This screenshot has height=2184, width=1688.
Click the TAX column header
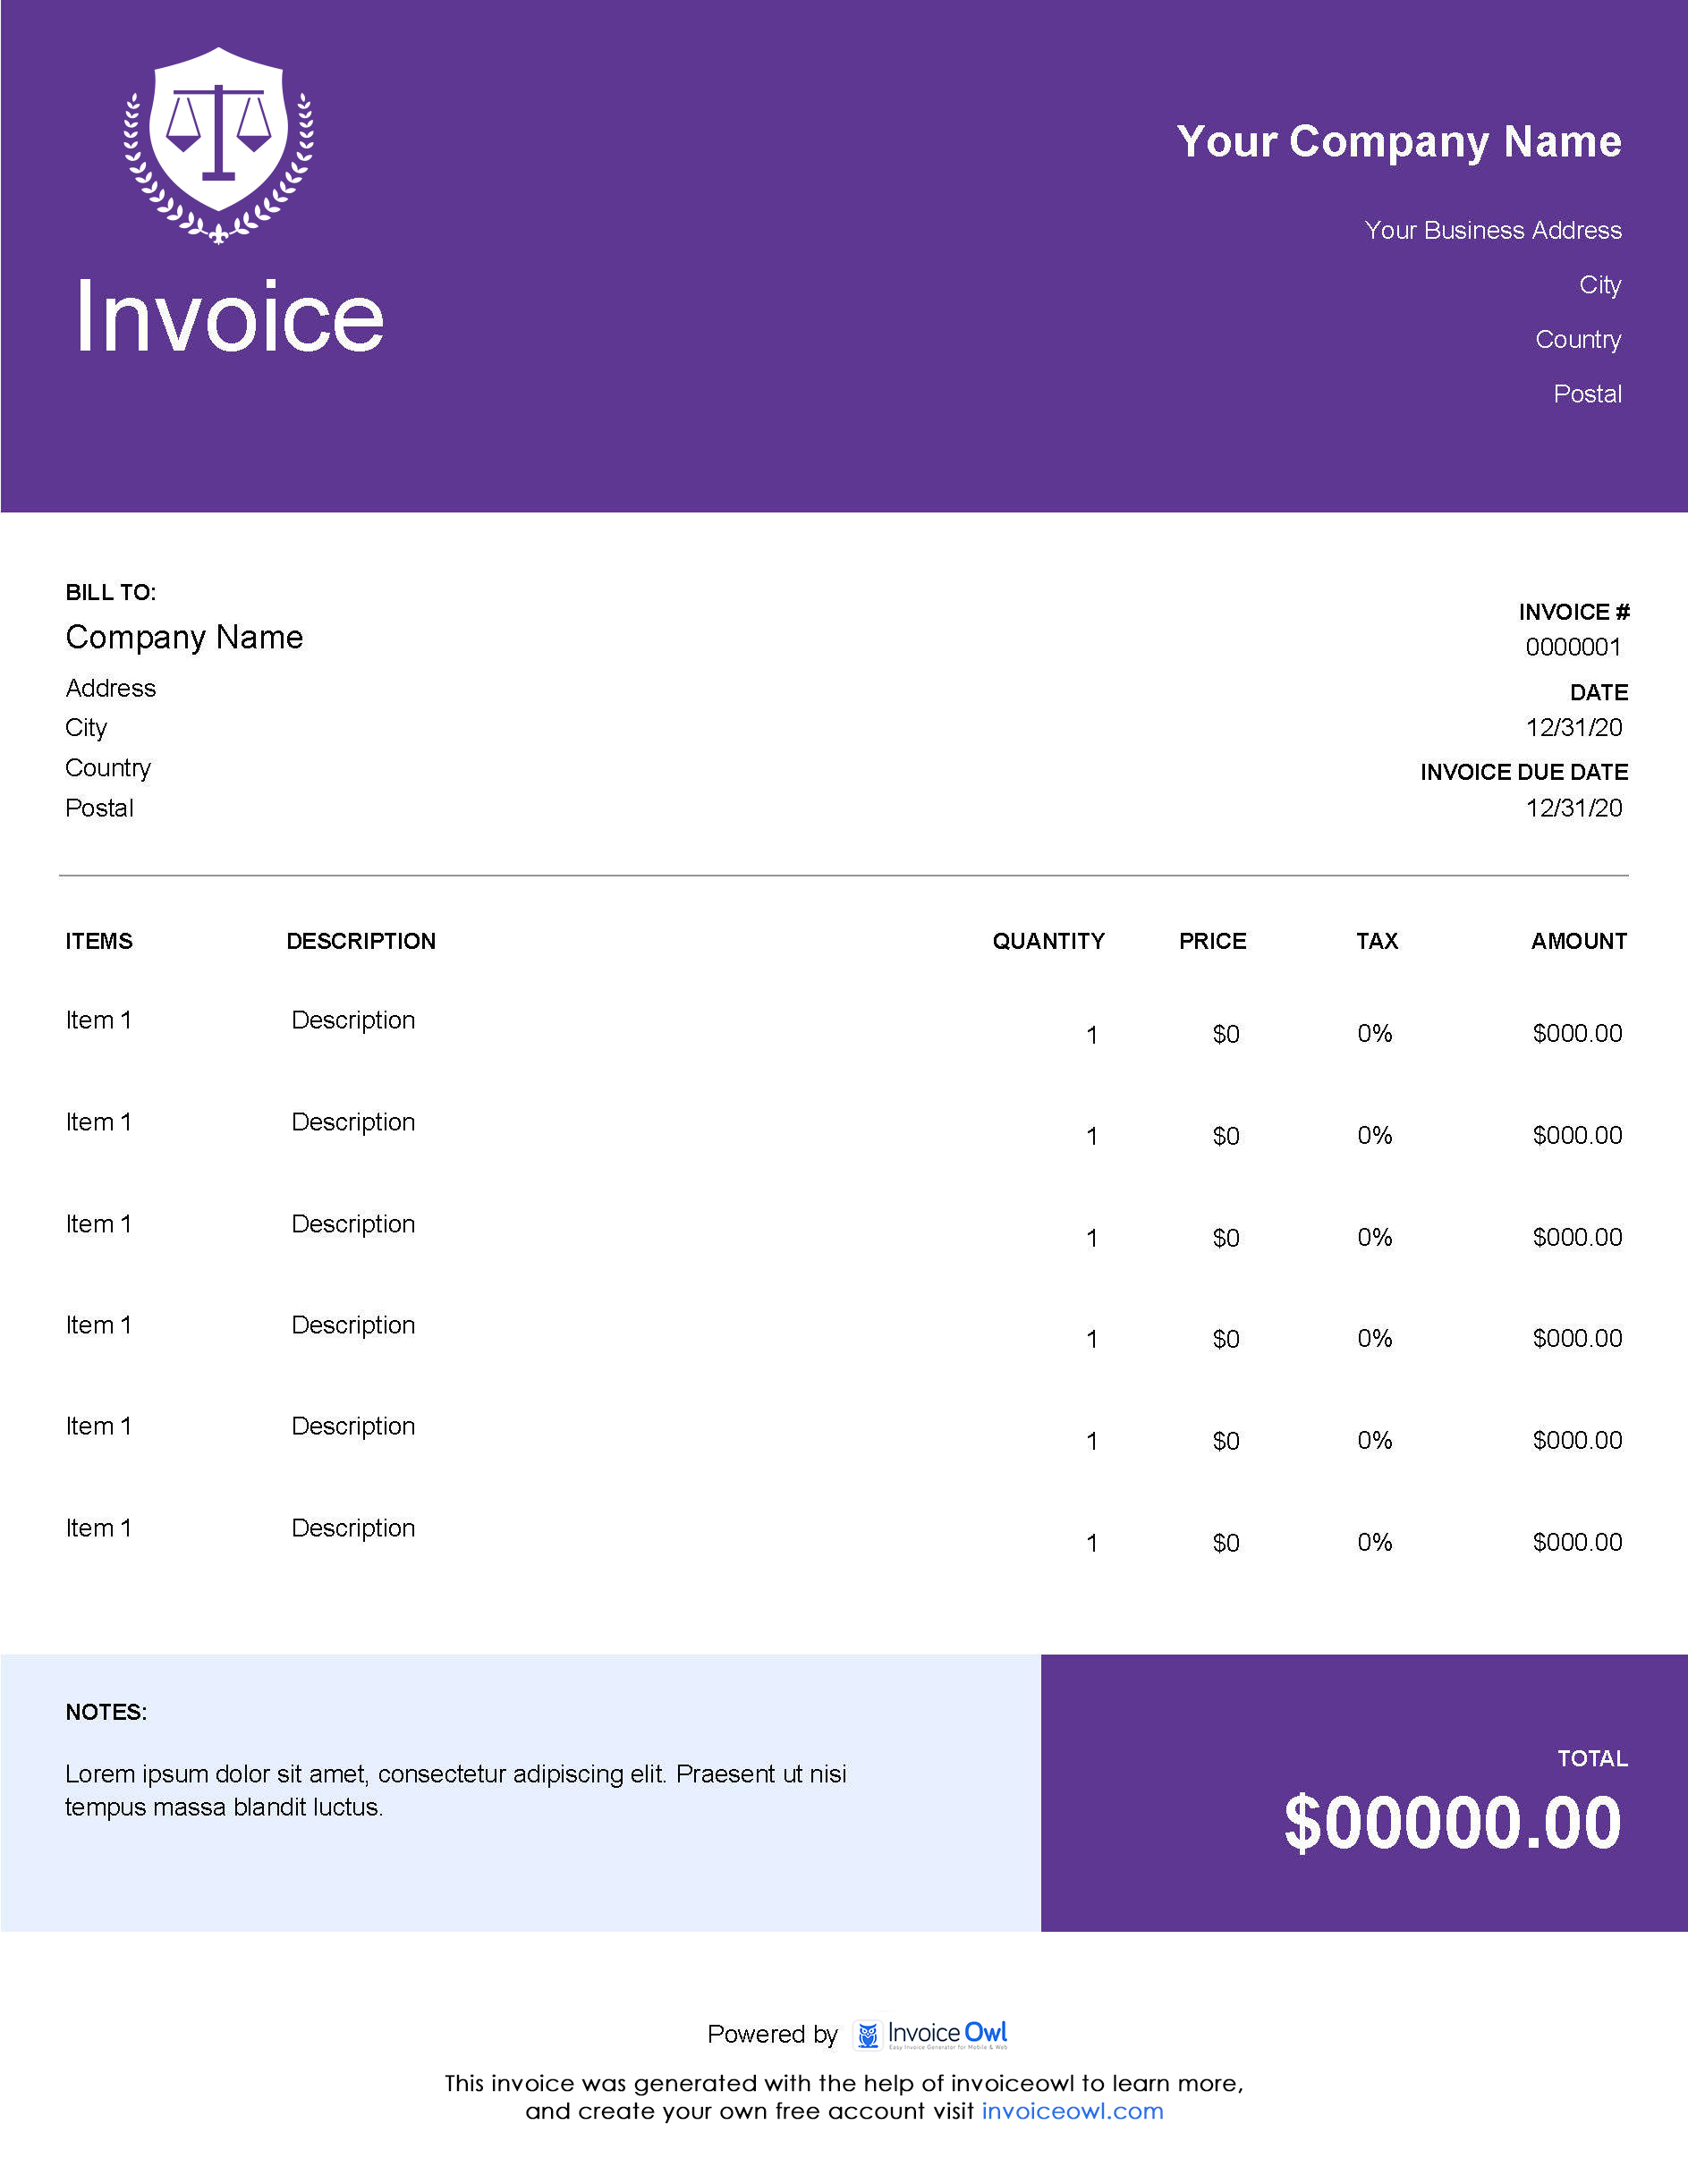tap(1376, 941)
